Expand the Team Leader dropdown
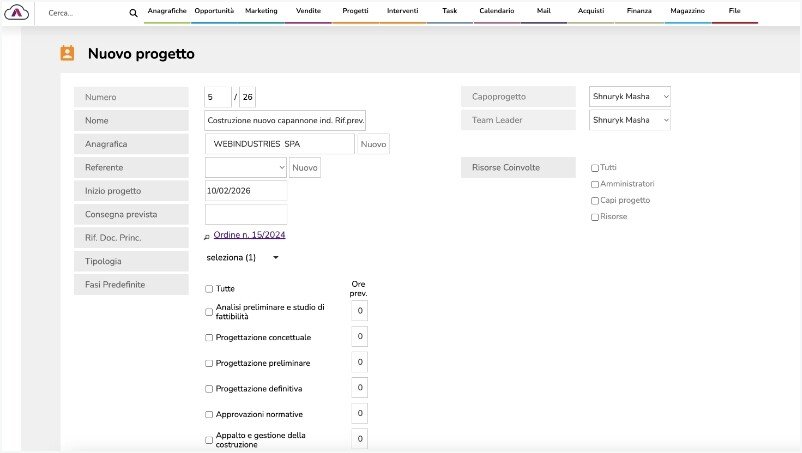This screenshot has width=802, height=453. 630,120
